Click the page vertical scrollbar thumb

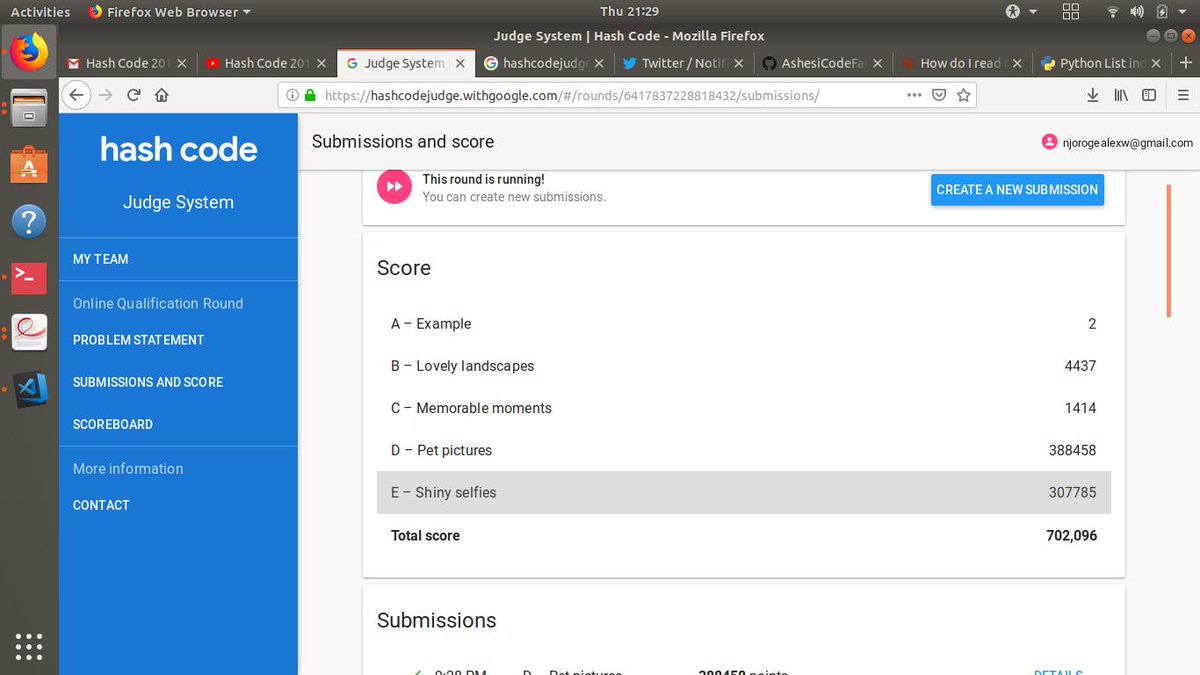pyautogui.click(x=1168, y=252)
